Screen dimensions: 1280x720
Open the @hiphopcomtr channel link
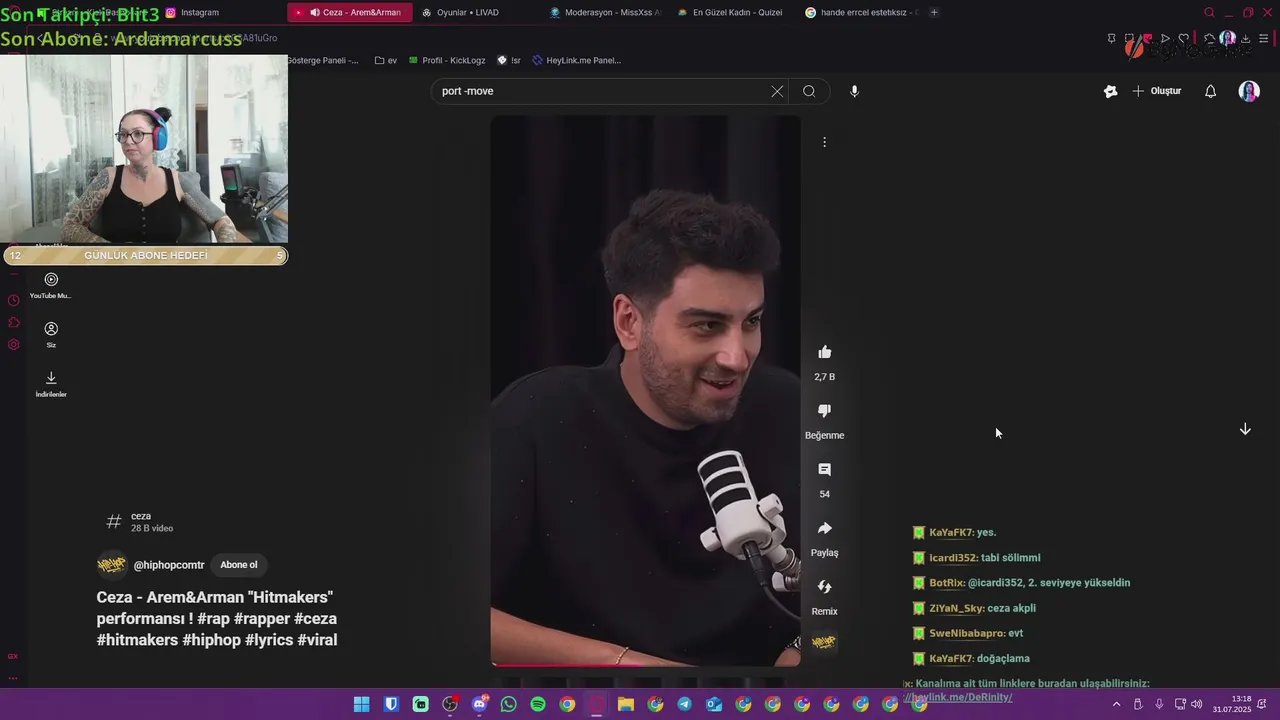[x=169, y=565]
